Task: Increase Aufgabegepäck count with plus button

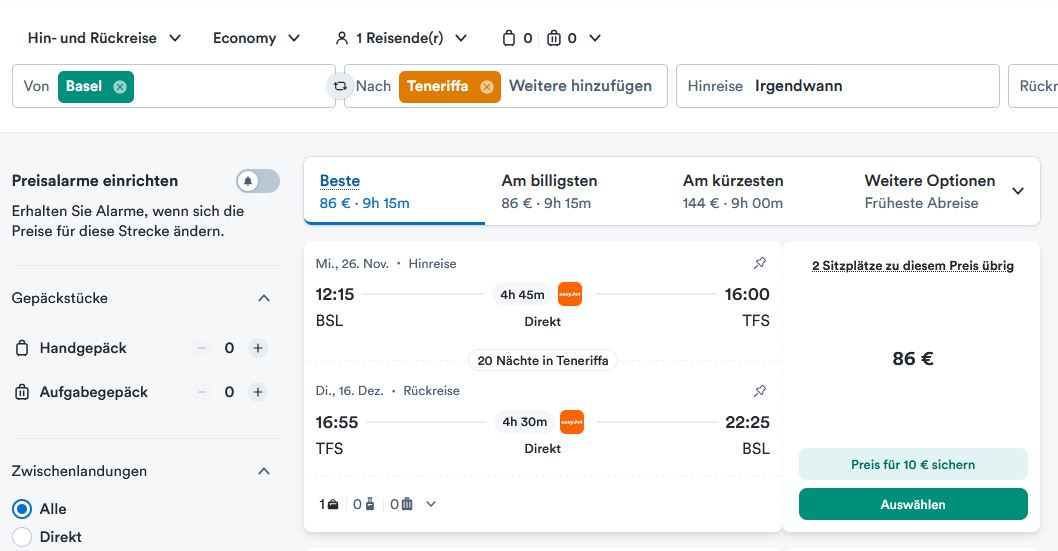Action: click(x=258, y=392)
